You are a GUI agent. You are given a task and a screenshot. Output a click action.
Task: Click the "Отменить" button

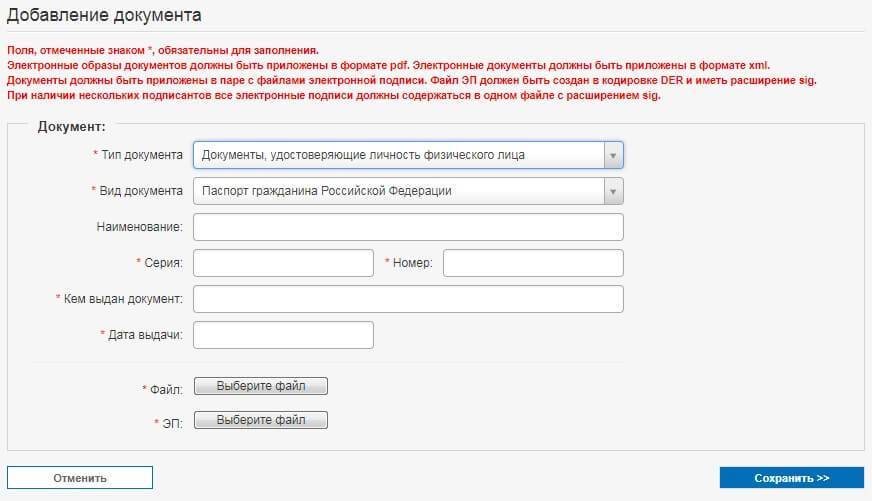pyautogui.click(x=80, y=478)
